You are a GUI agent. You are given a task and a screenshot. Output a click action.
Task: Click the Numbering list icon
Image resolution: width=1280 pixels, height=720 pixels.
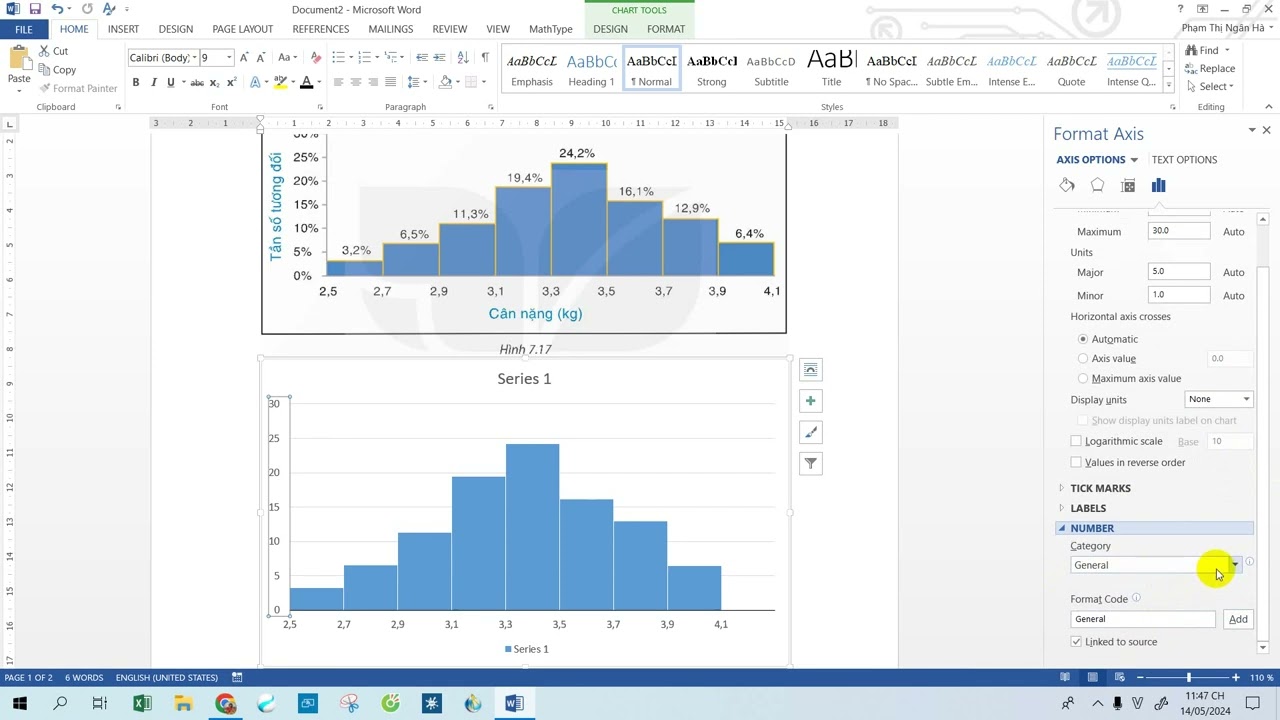367,58
